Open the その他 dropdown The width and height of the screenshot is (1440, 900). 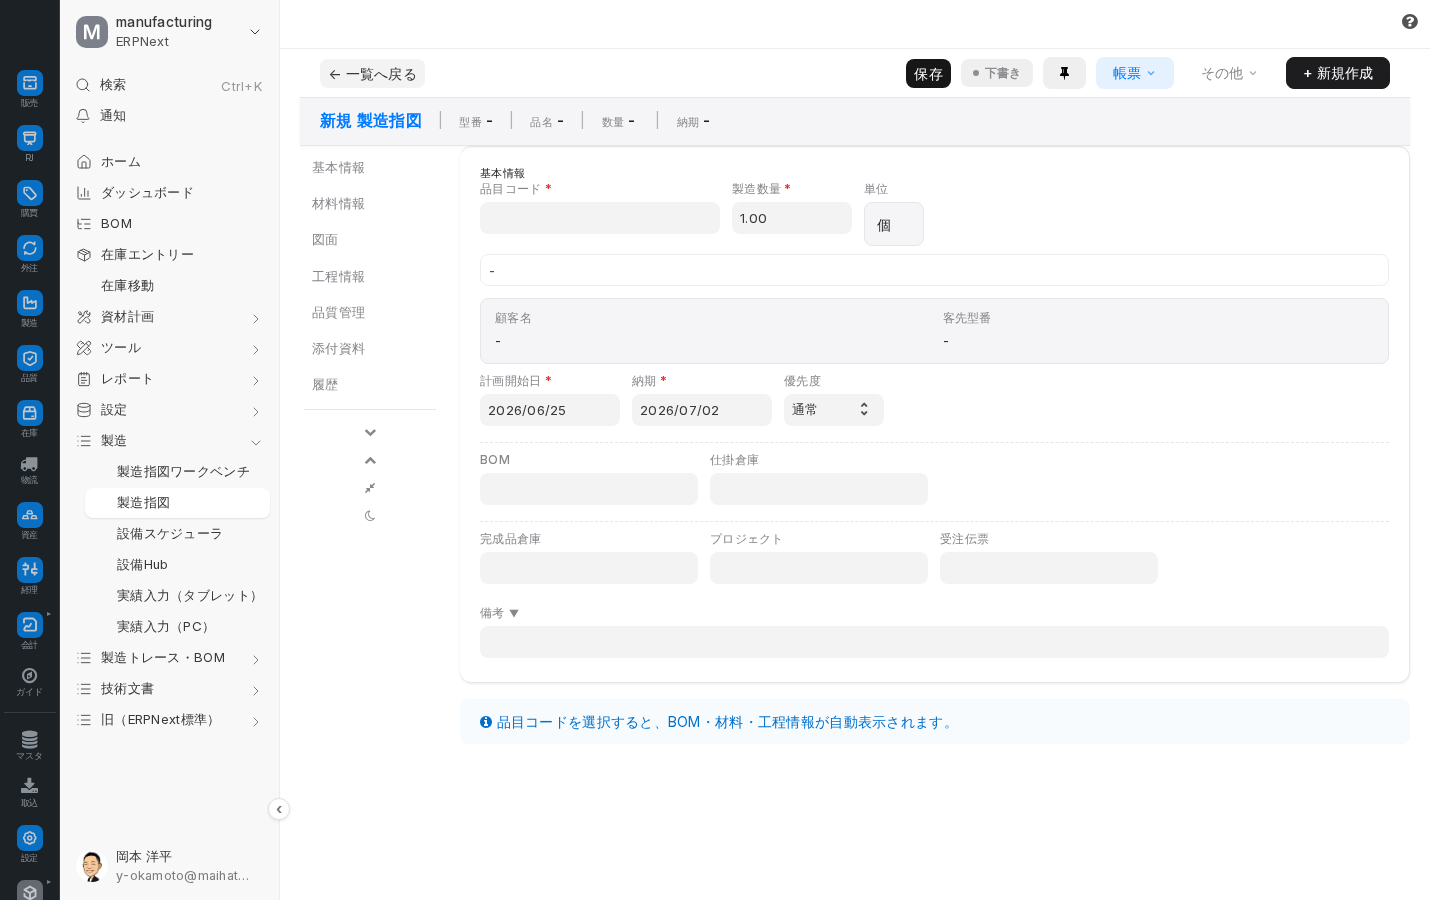[x=1229, y=73]
